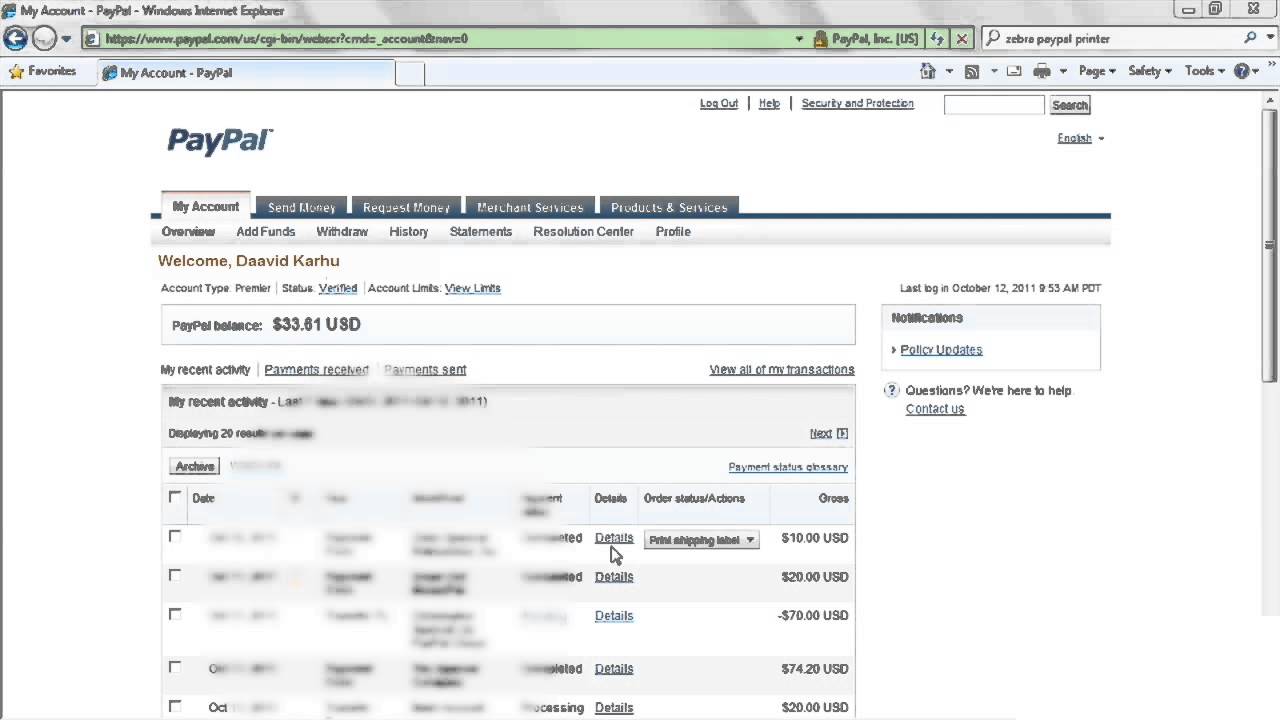Click the Contact us link
Screen dimensions: 1280x720
point(935,409)
